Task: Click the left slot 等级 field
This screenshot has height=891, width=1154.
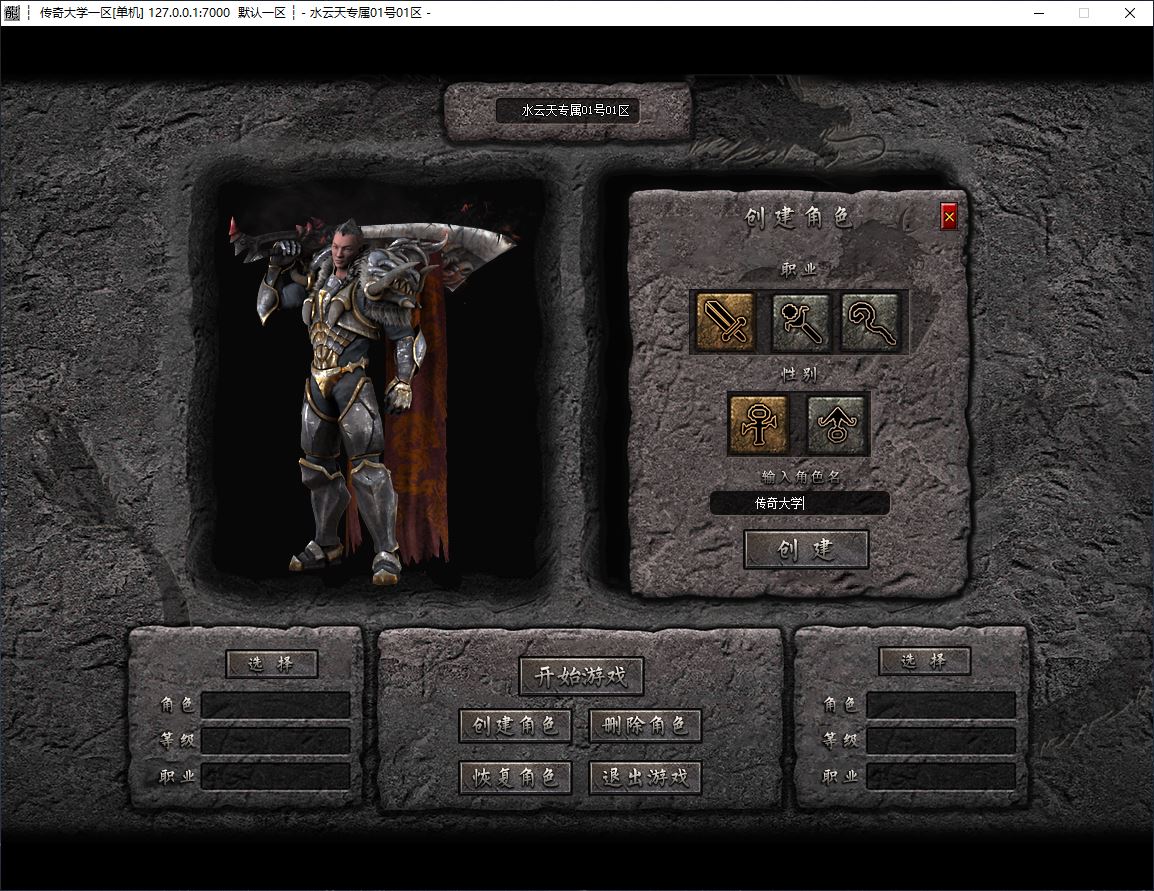Action: (276, 740)
